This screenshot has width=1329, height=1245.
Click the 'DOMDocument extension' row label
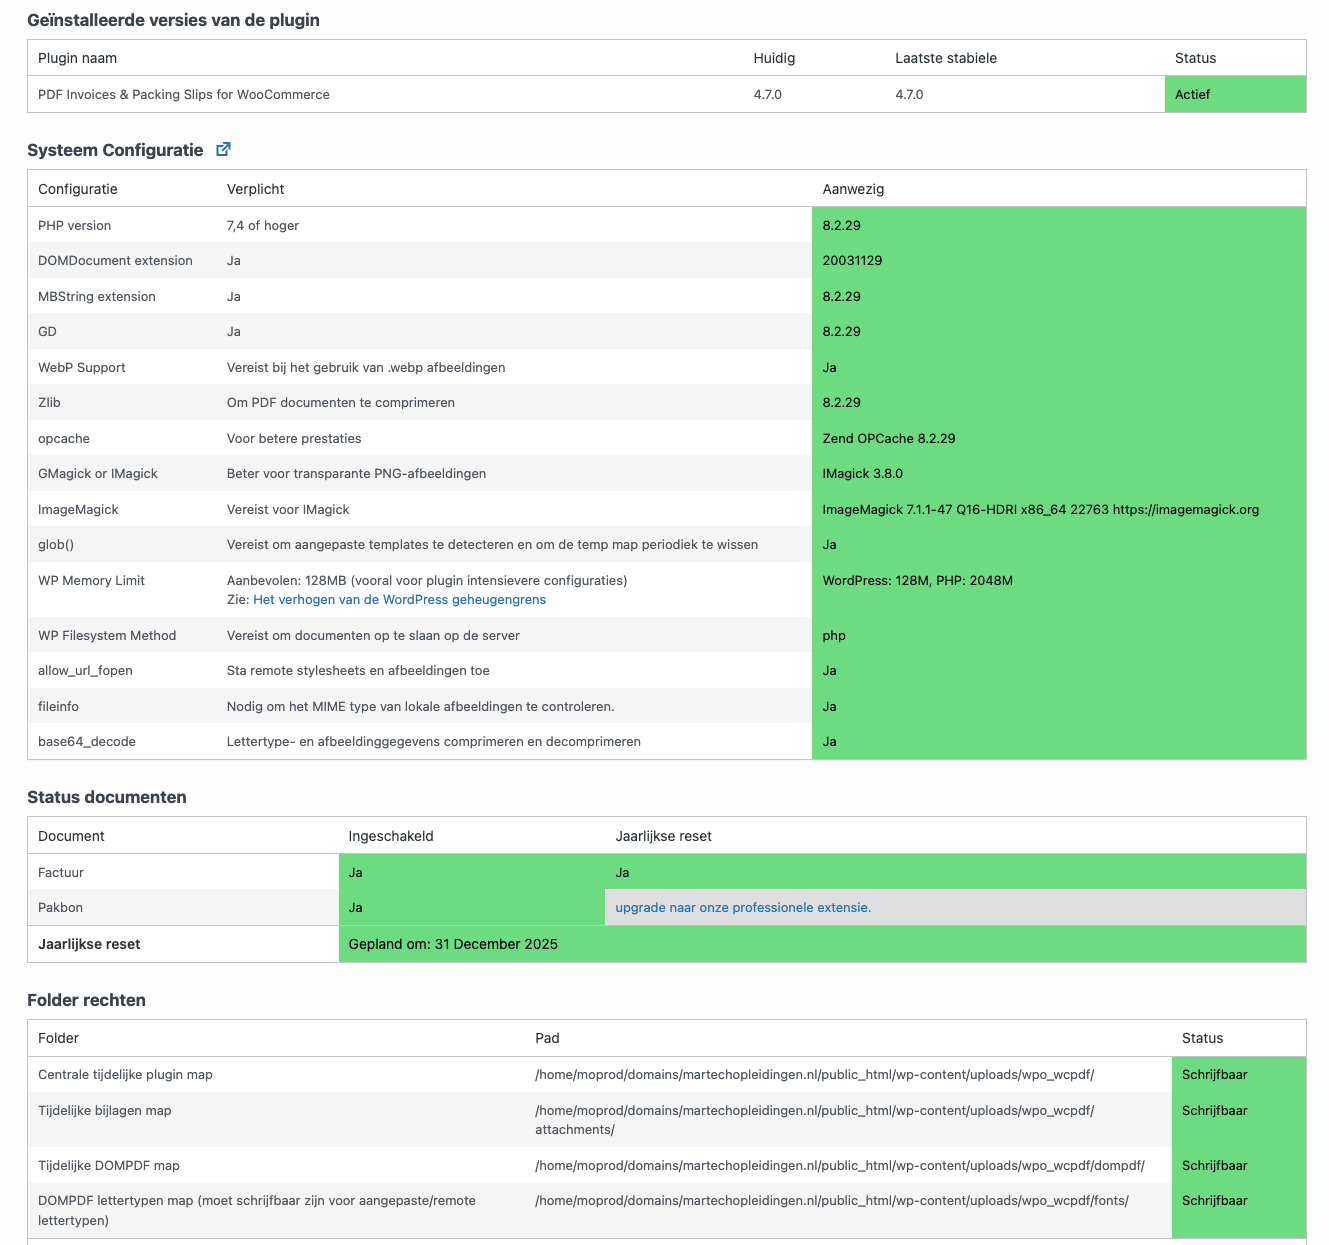pos(115,261)
